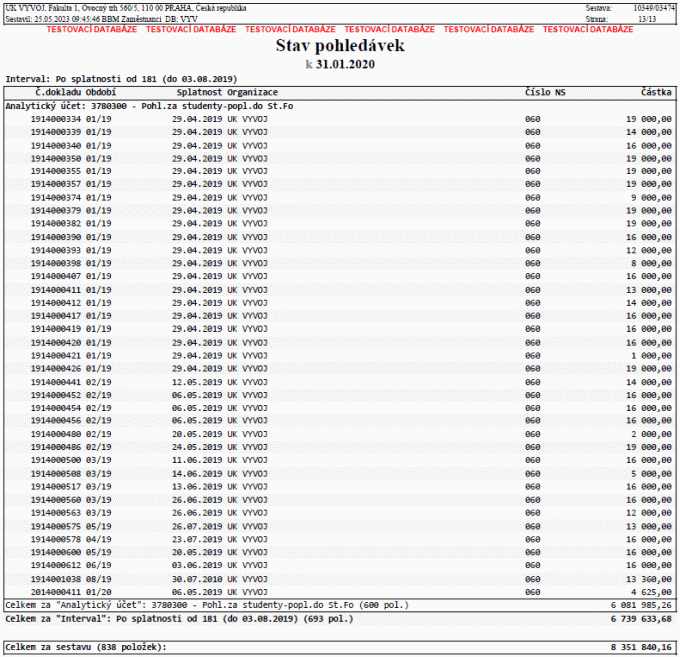Select document number 2014000411
This screenshot has width=680, height=657.
pyautogui.click(x=56, y=592)
